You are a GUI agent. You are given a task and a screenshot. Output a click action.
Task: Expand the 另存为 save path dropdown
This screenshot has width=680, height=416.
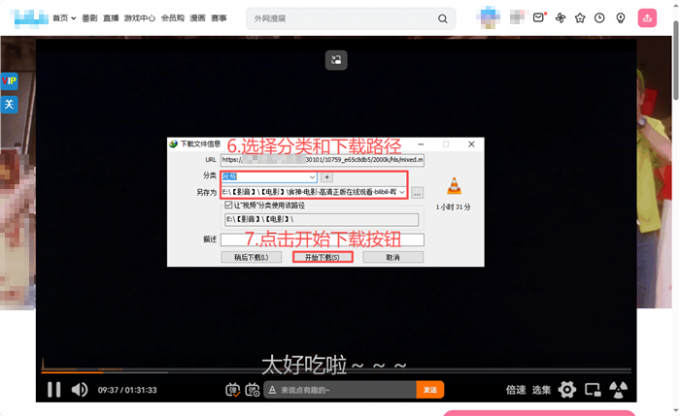click(402, 192)
